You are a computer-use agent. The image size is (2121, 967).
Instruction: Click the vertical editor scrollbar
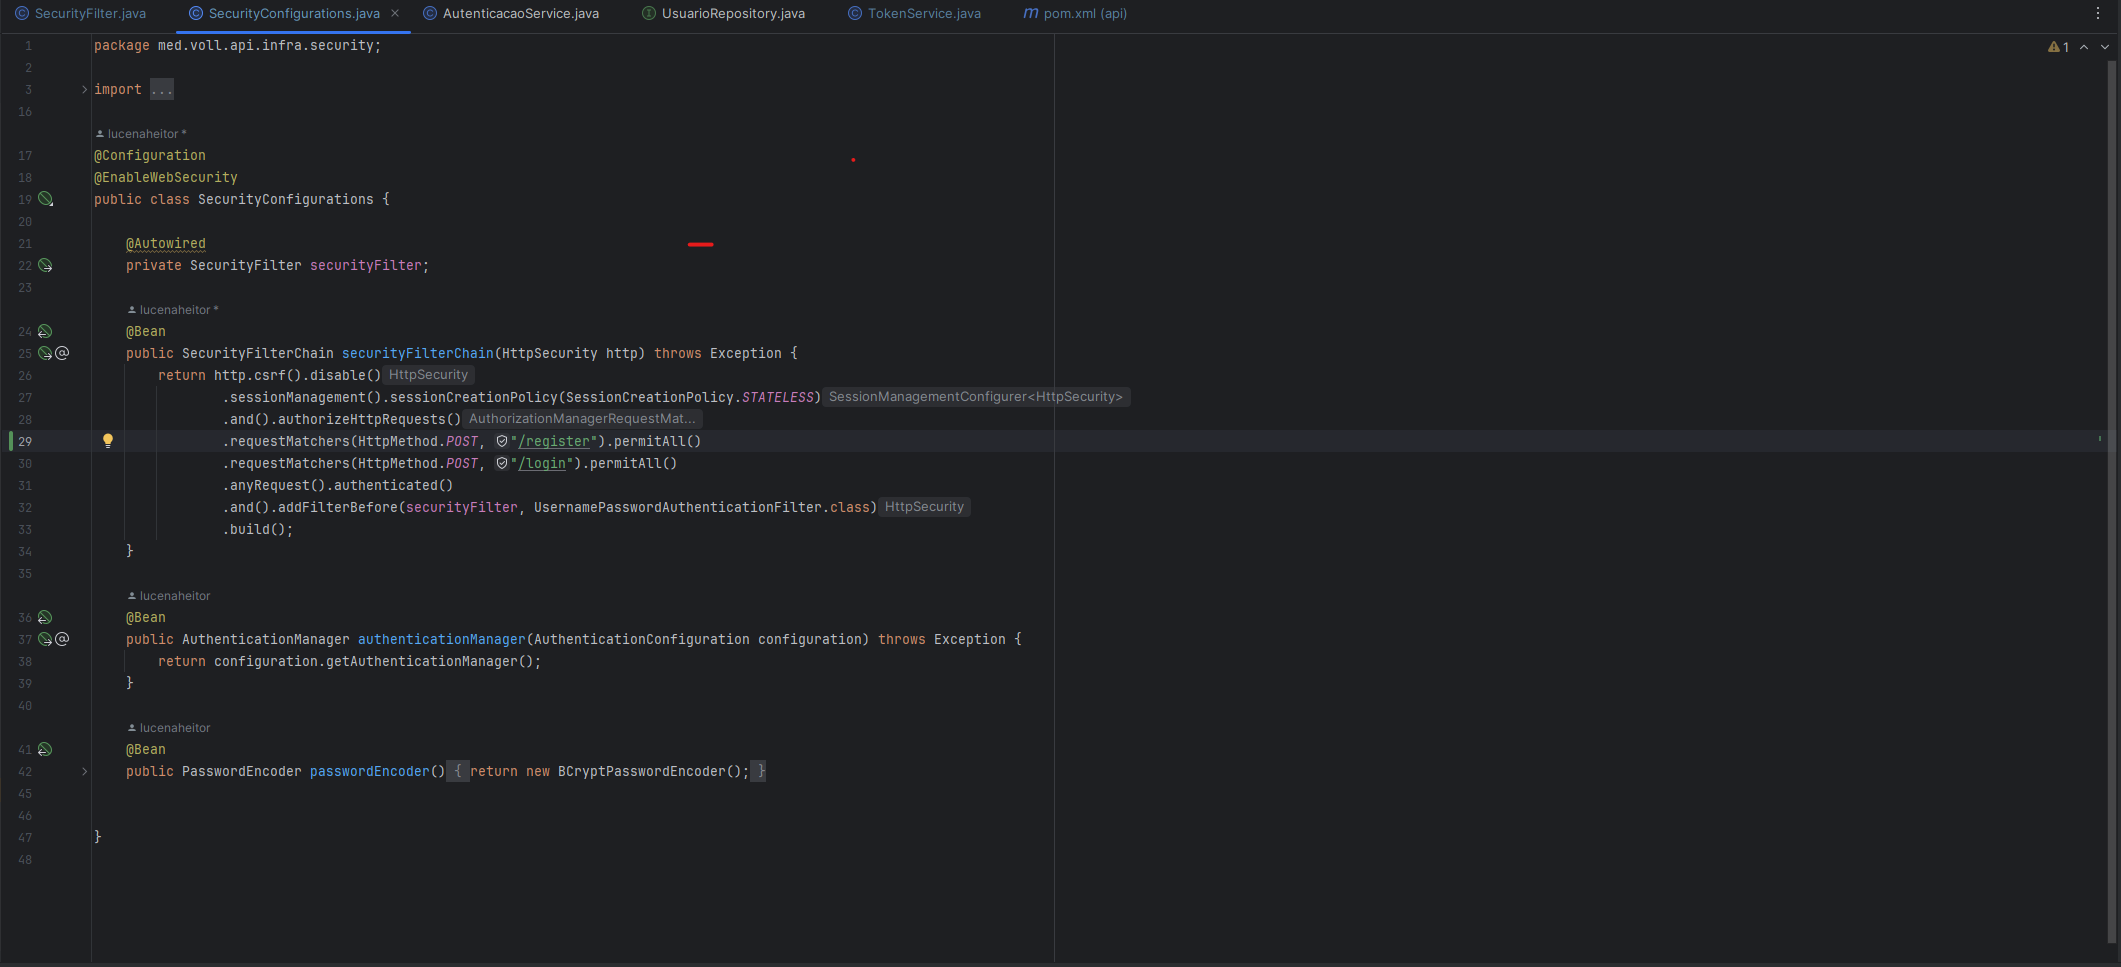[x=2113, y=500]
